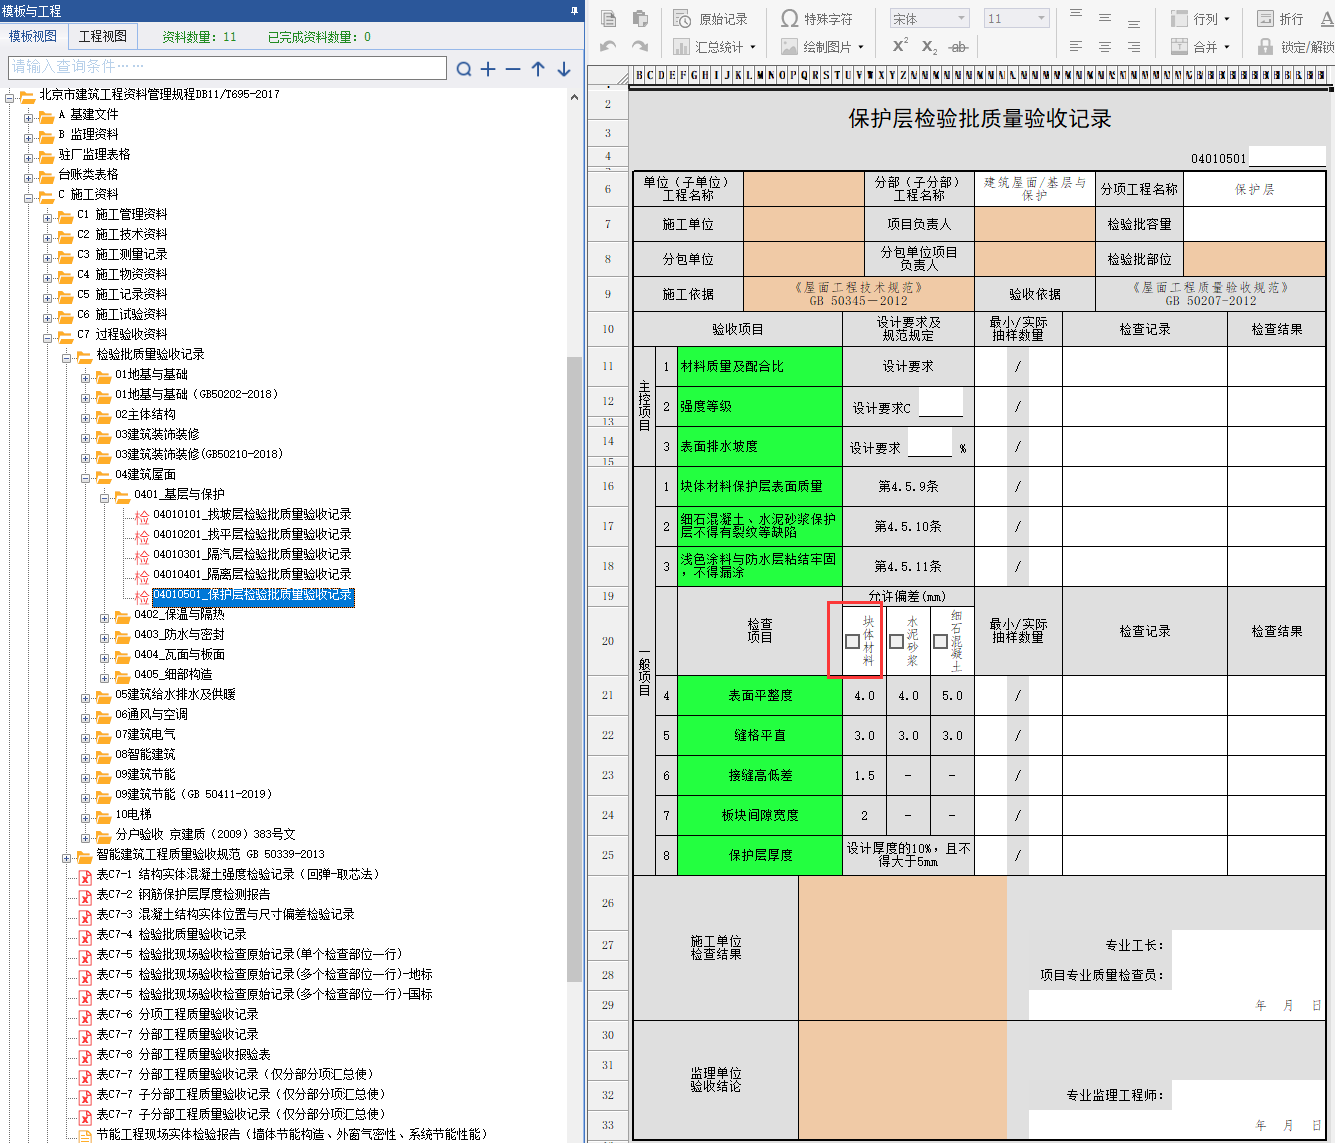Select the 08智能建筑 folder
This screenshot has height=1143, width=1335.
coord(145,754)
